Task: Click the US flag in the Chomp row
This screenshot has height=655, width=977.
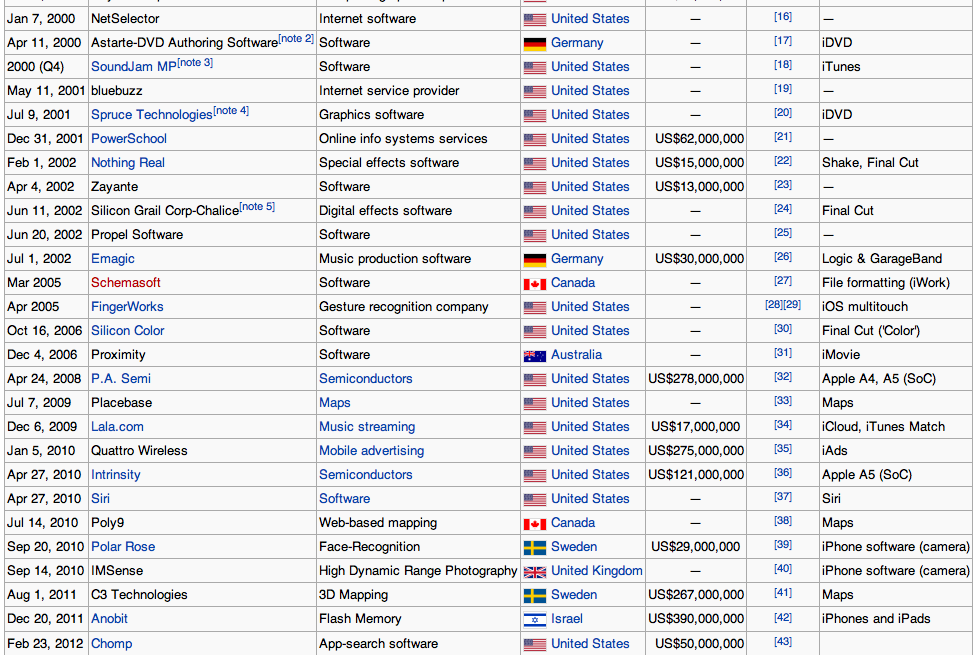Action: 535,644
